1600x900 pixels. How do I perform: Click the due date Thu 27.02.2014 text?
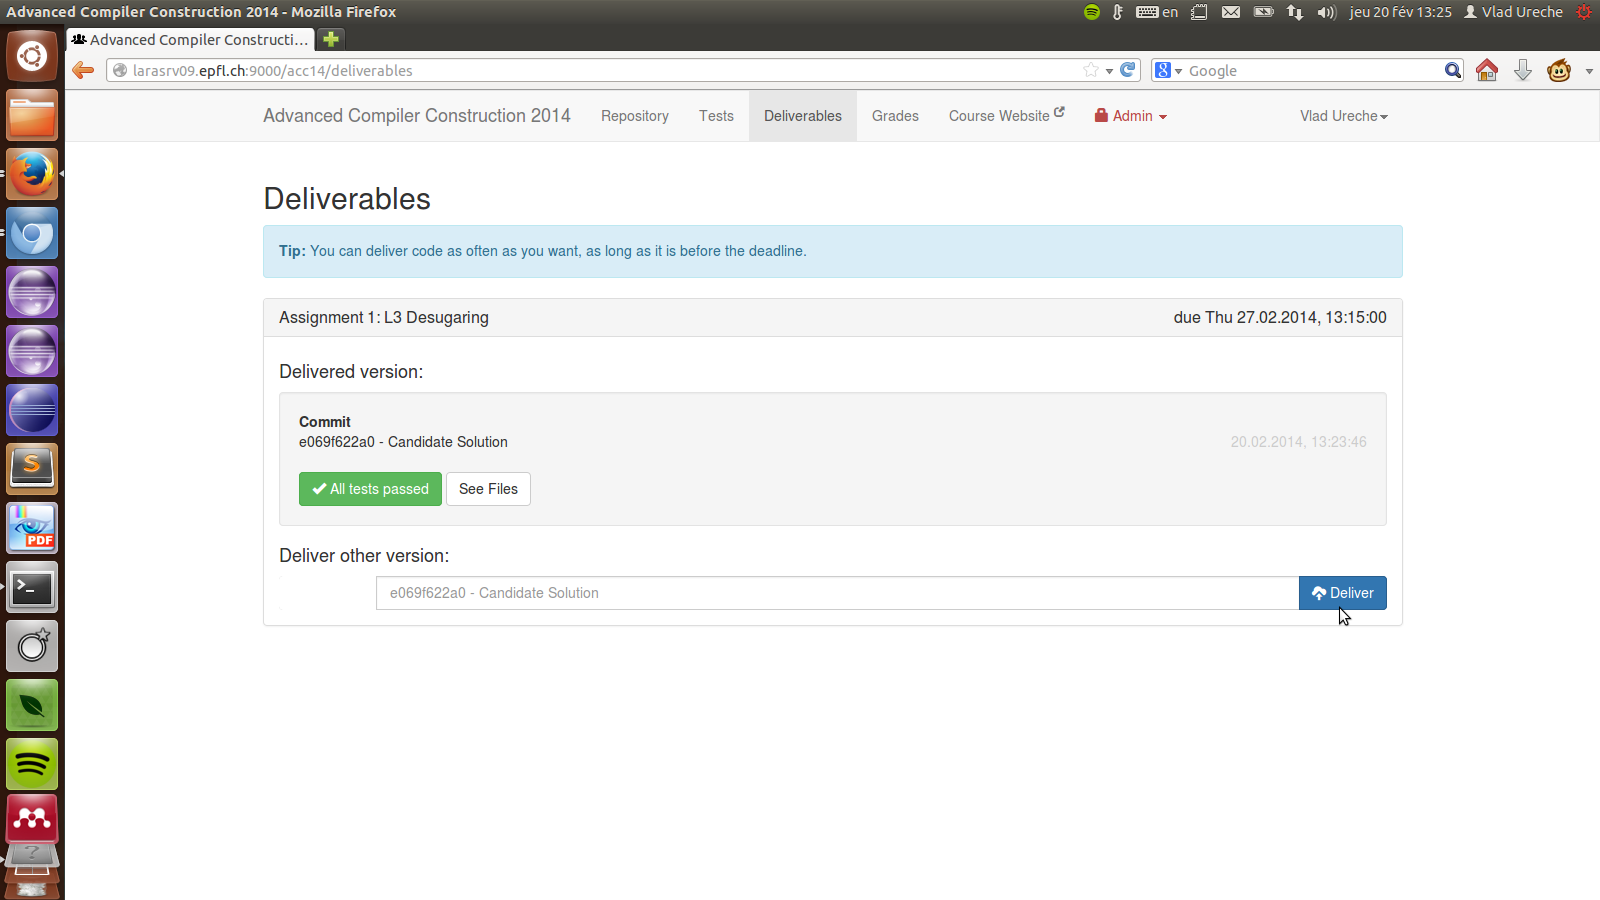pyautogui.click(x=1280, y=318)
